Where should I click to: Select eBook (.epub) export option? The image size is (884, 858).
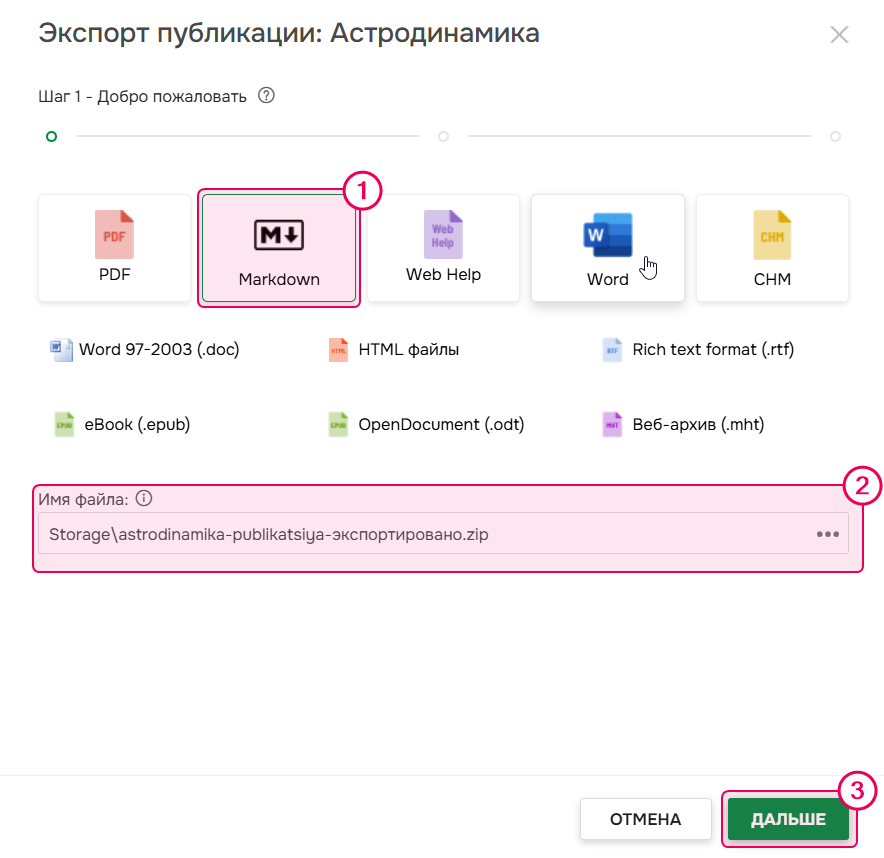(x=122, y=424)
